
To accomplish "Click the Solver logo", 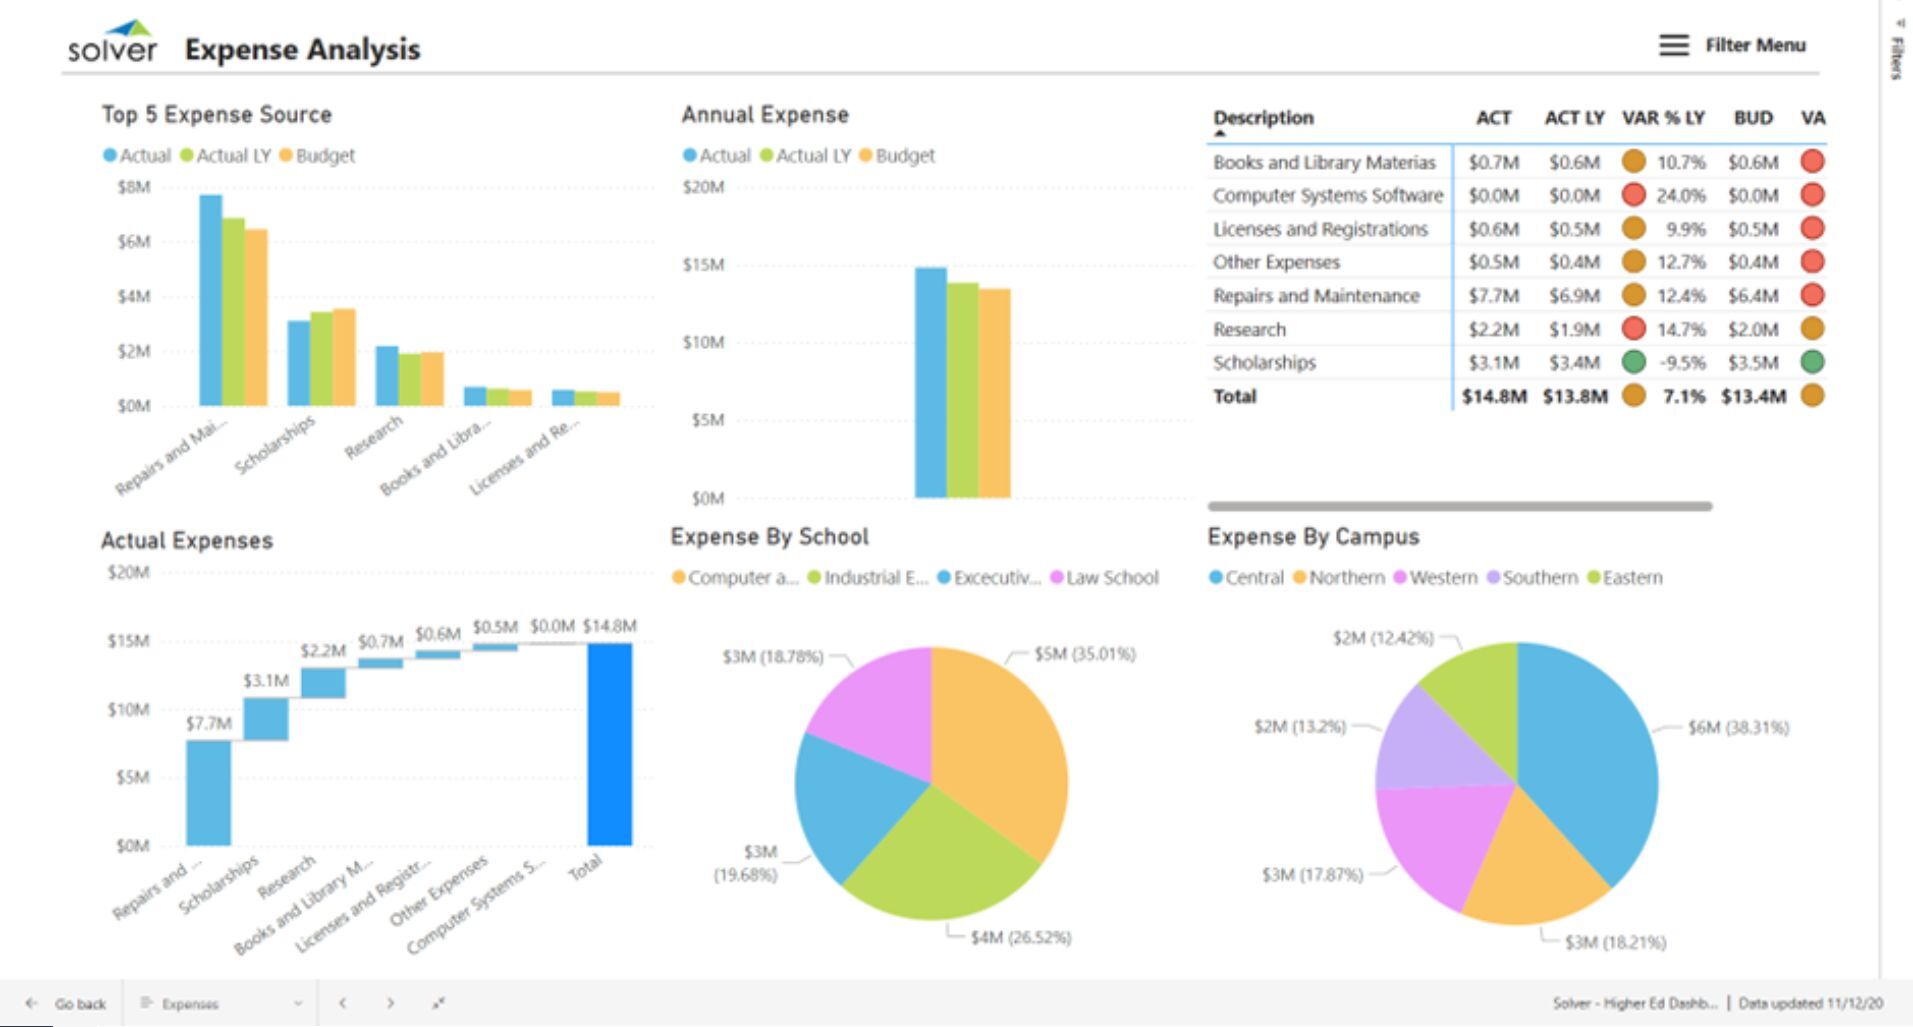I will click(112, 43).
